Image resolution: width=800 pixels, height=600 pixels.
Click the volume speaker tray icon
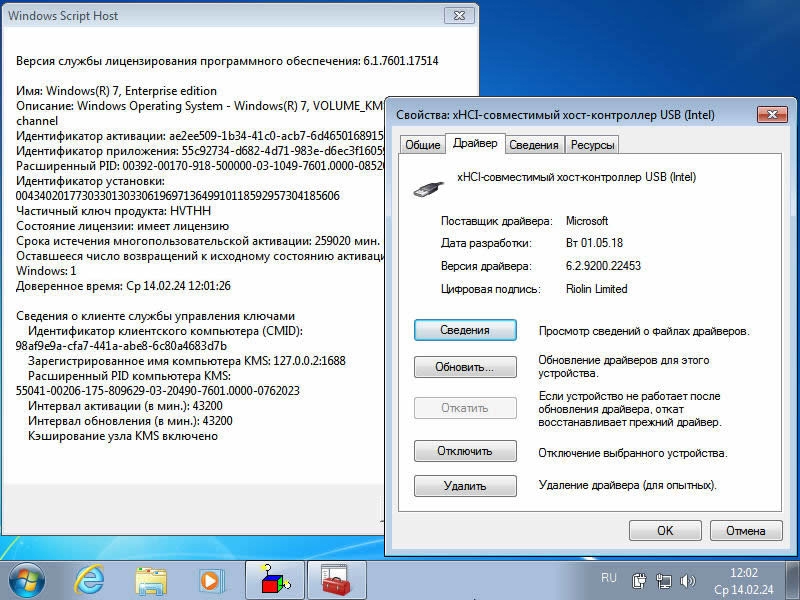coord(688,580)
